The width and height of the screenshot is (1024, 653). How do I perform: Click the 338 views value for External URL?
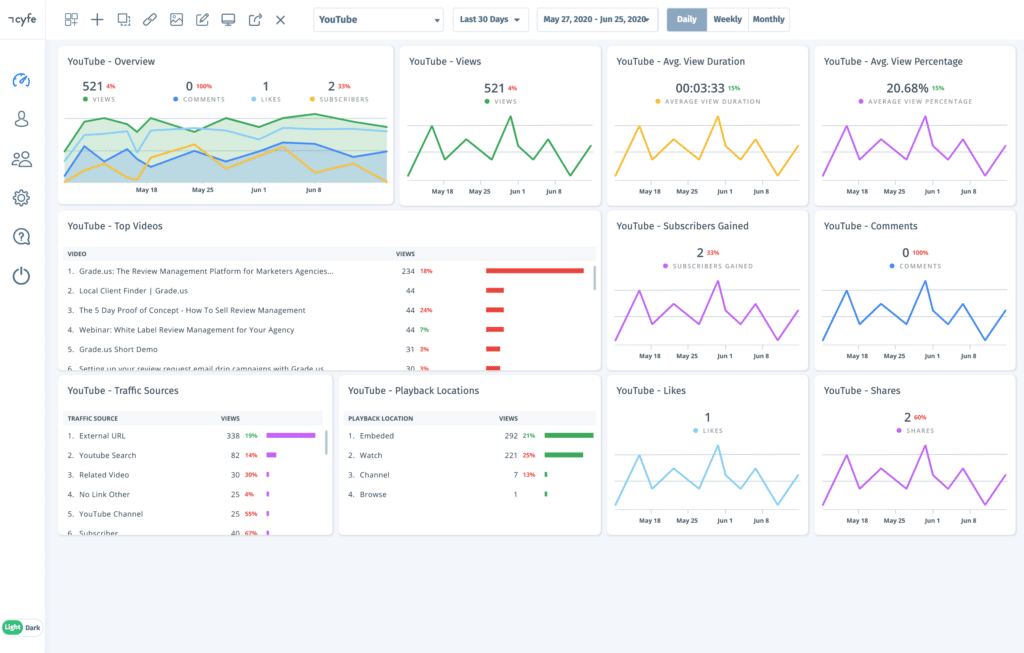pos(233,436)
